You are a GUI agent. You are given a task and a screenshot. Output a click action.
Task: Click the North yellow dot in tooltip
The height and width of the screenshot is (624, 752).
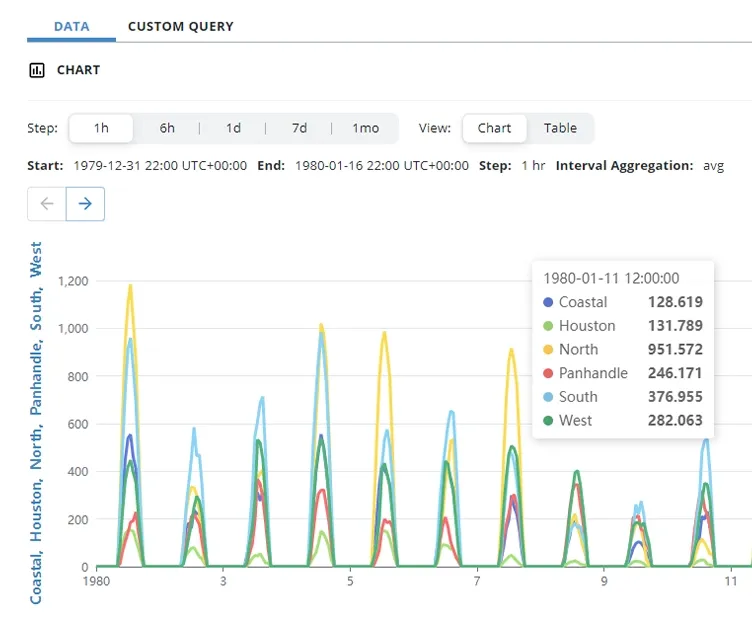tap(548, 350)
